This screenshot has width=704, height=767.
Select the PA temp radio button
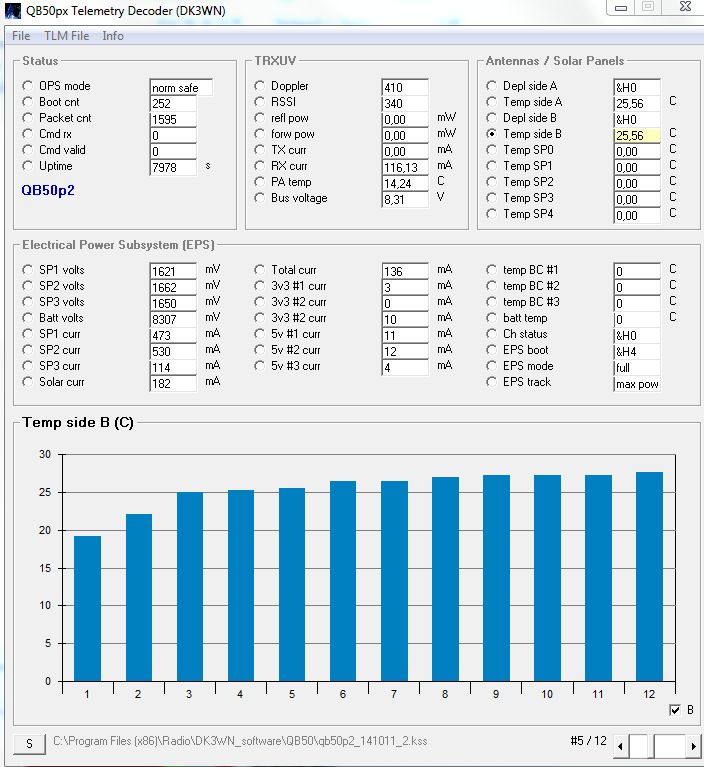(x=259, y=182)
